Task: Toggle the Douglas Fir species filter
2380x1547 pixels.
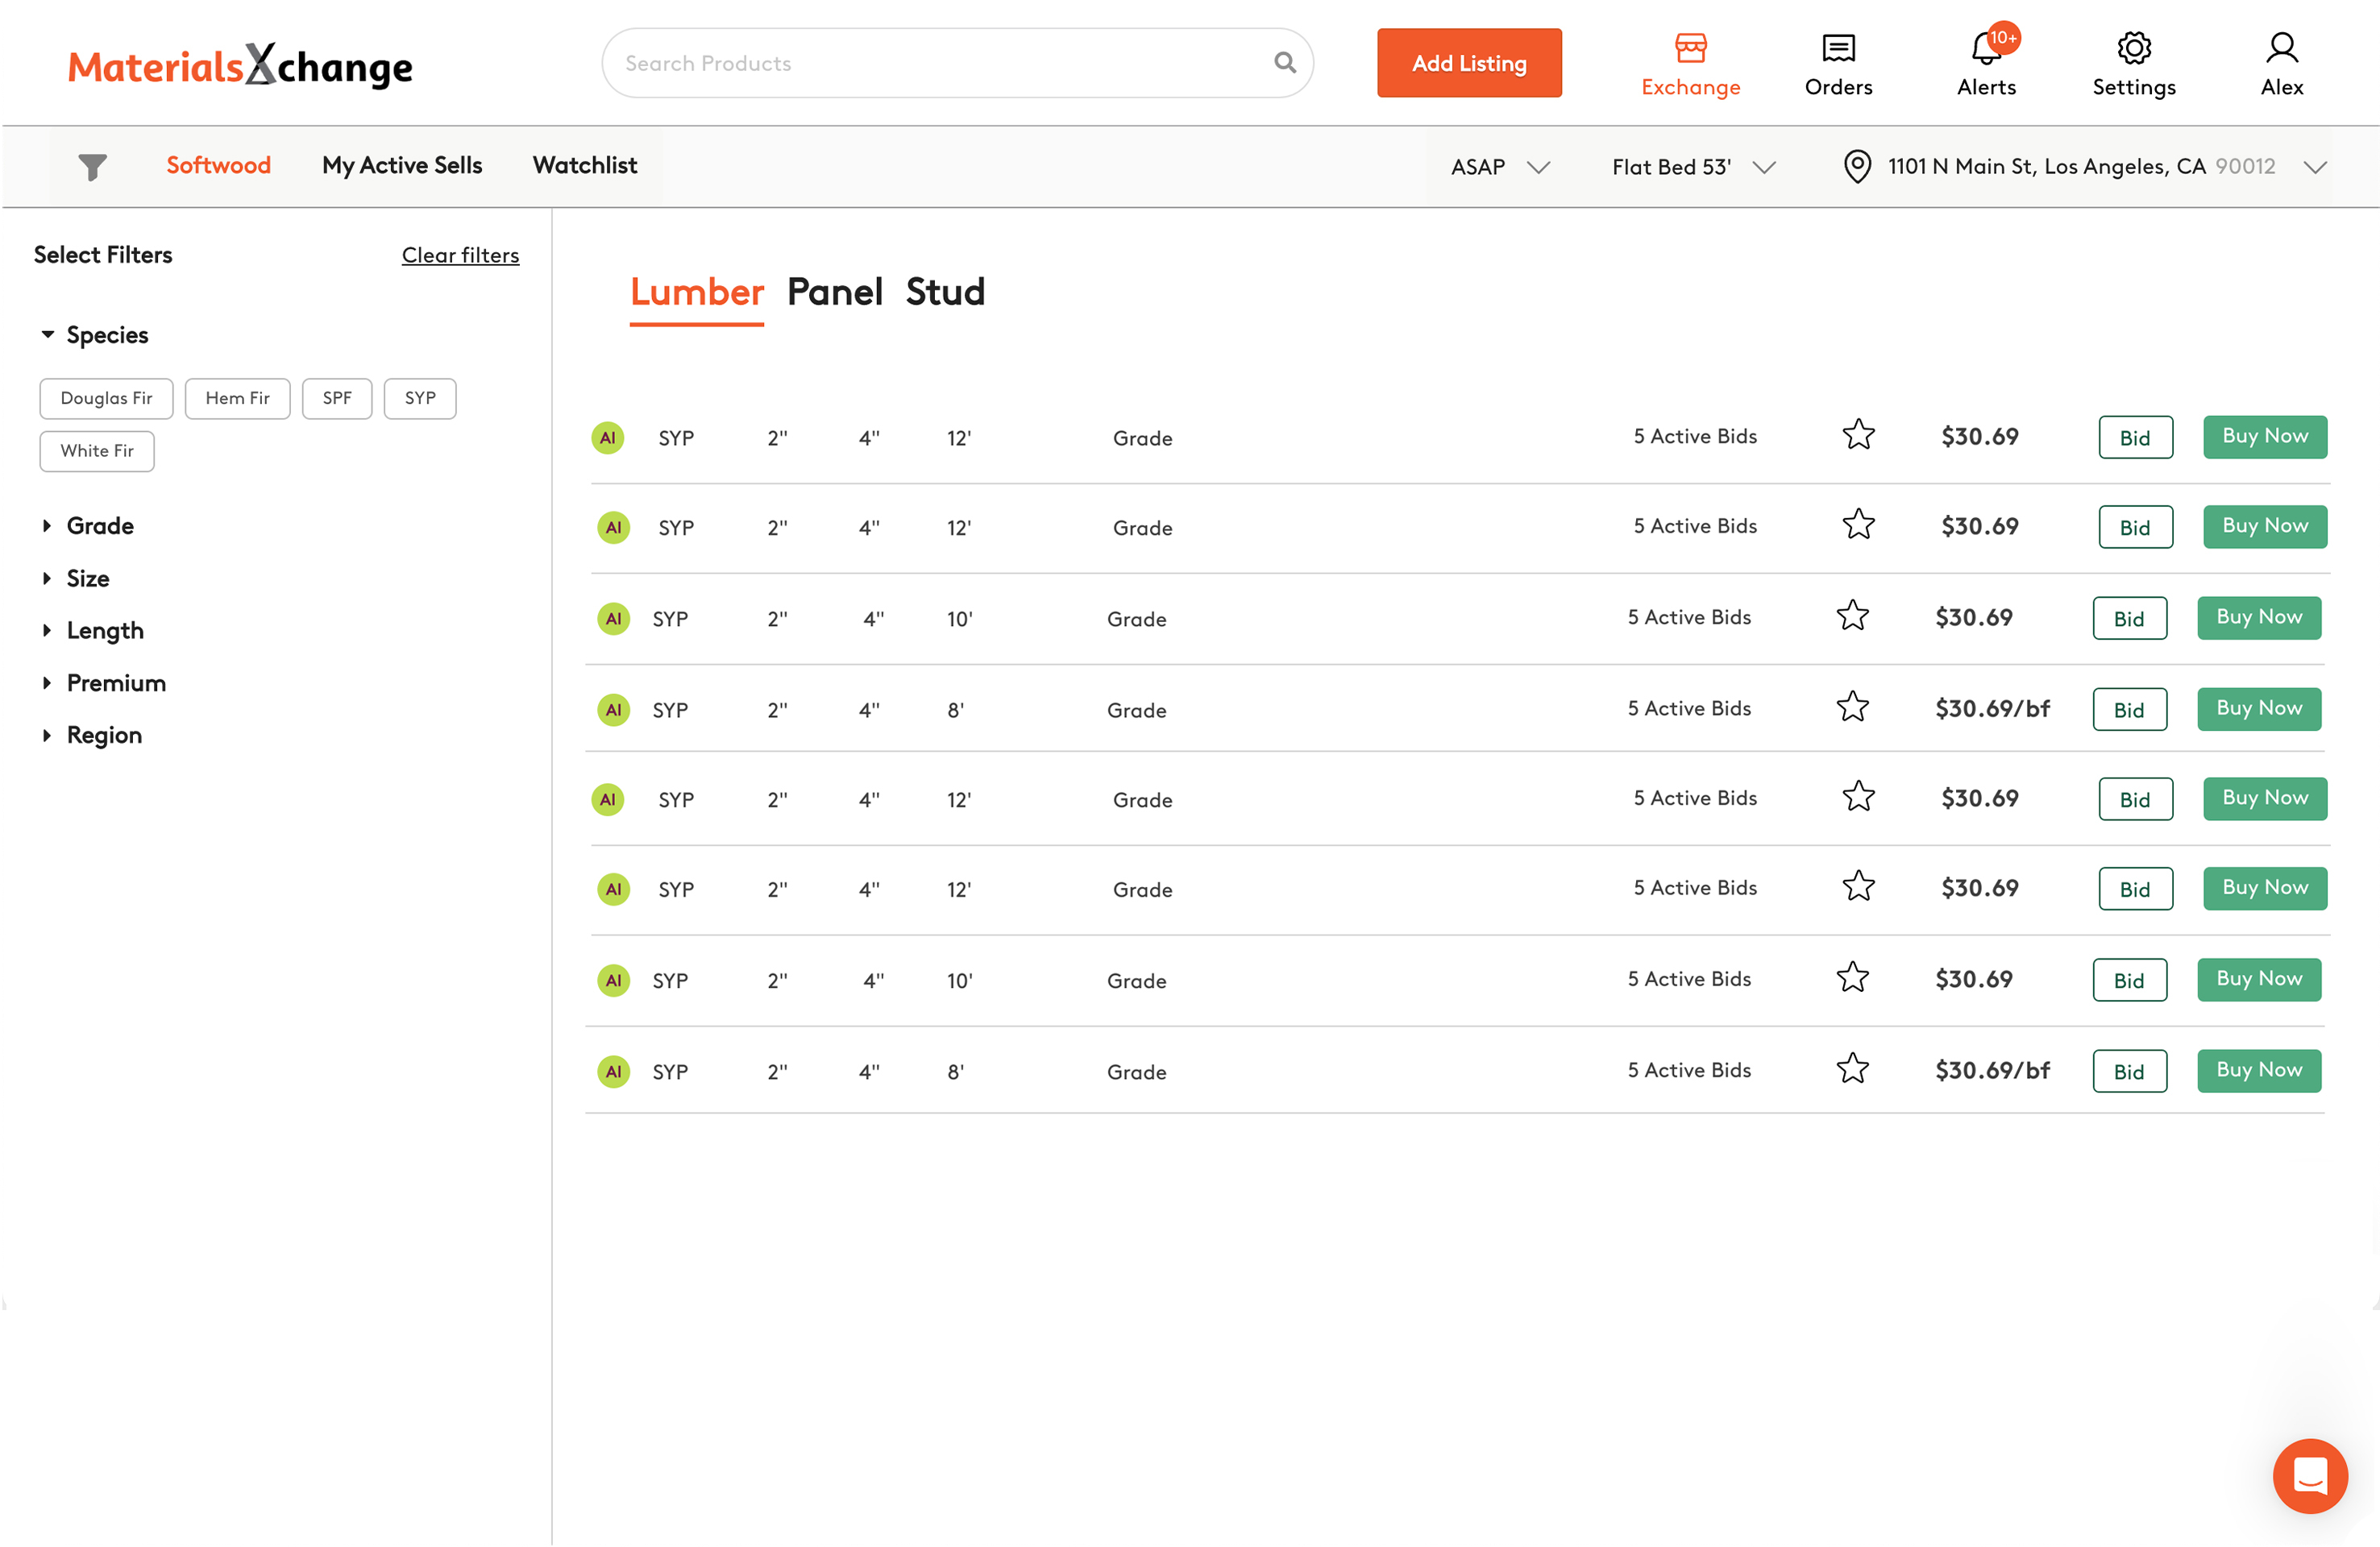Action: coord(106,398)
